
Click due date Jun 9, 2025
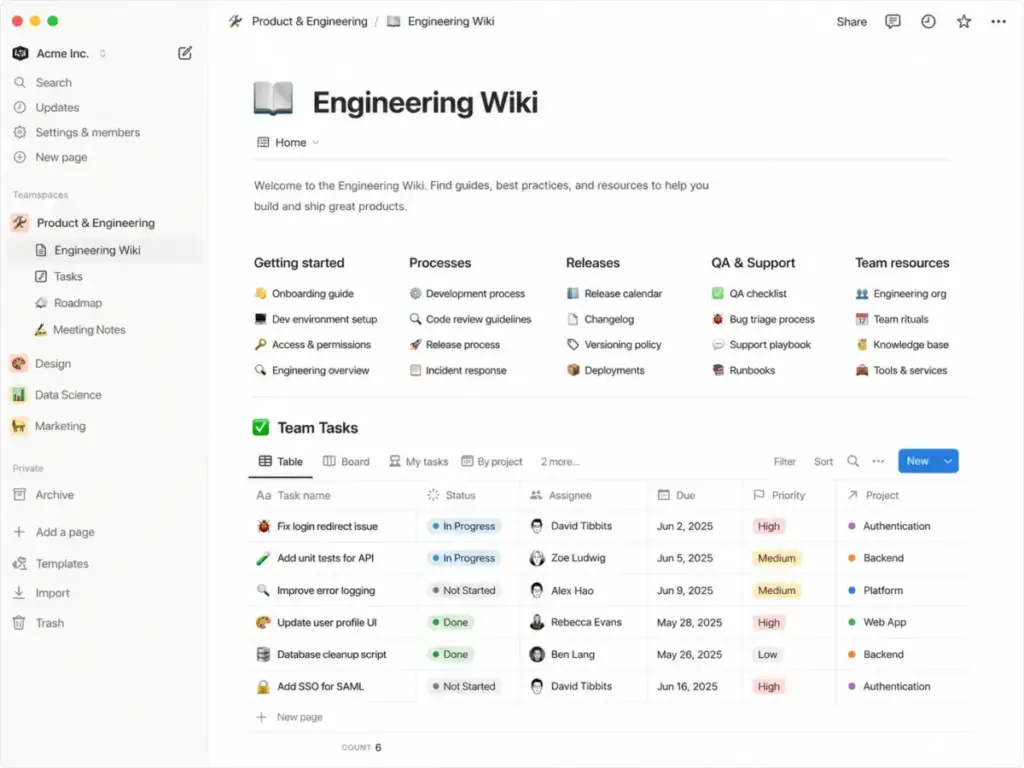tap(684, 590)
